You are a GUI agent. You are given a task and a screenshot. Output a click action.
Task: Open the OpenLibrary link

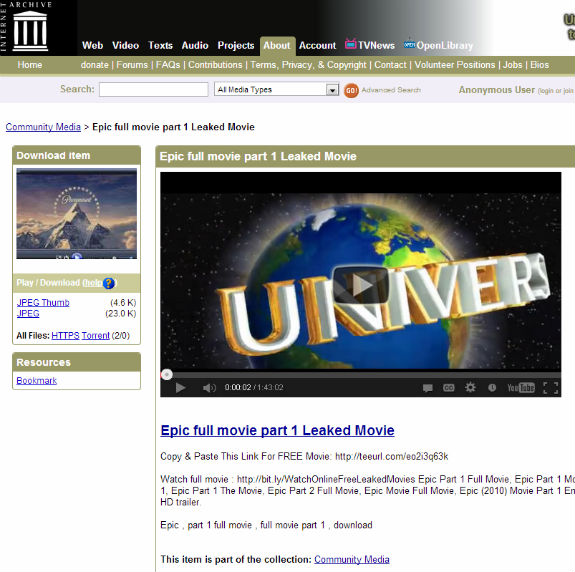pos(438,45)
